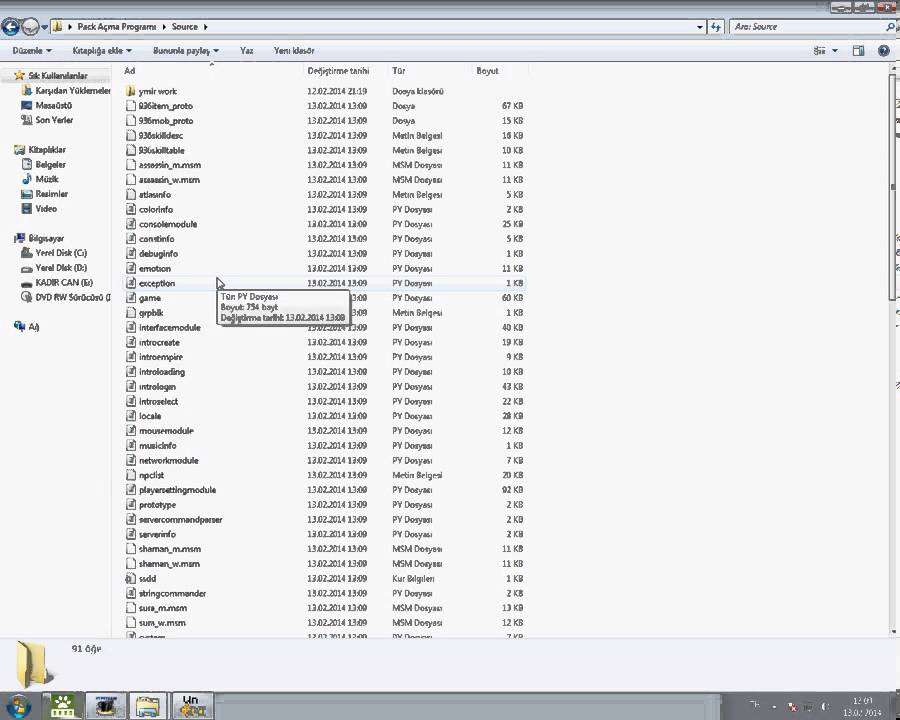Click the taskbar clock showing 13.02.2014
The width and height of the screenshot is (900, 720).
point(862,706)
